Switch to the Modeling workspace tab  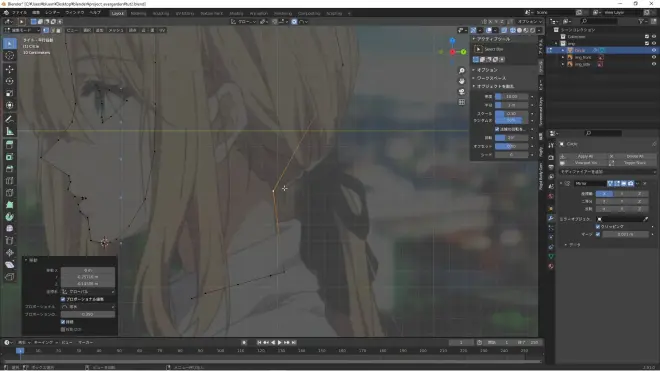tap(138, 13)
